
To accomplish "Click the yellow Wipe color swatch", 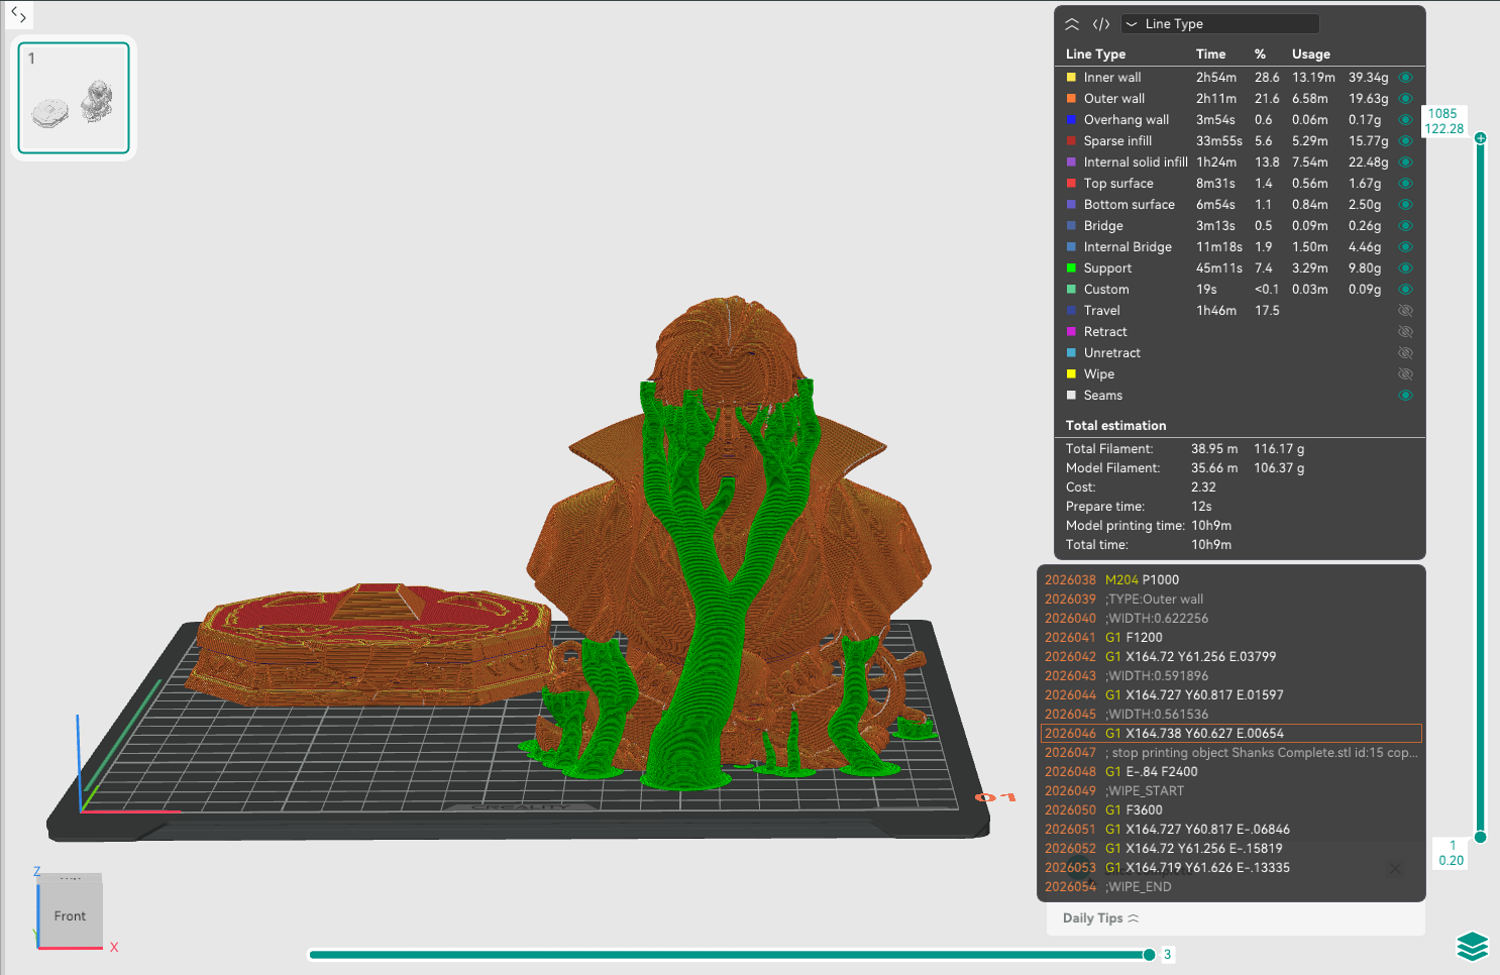I will [1071, 374].
